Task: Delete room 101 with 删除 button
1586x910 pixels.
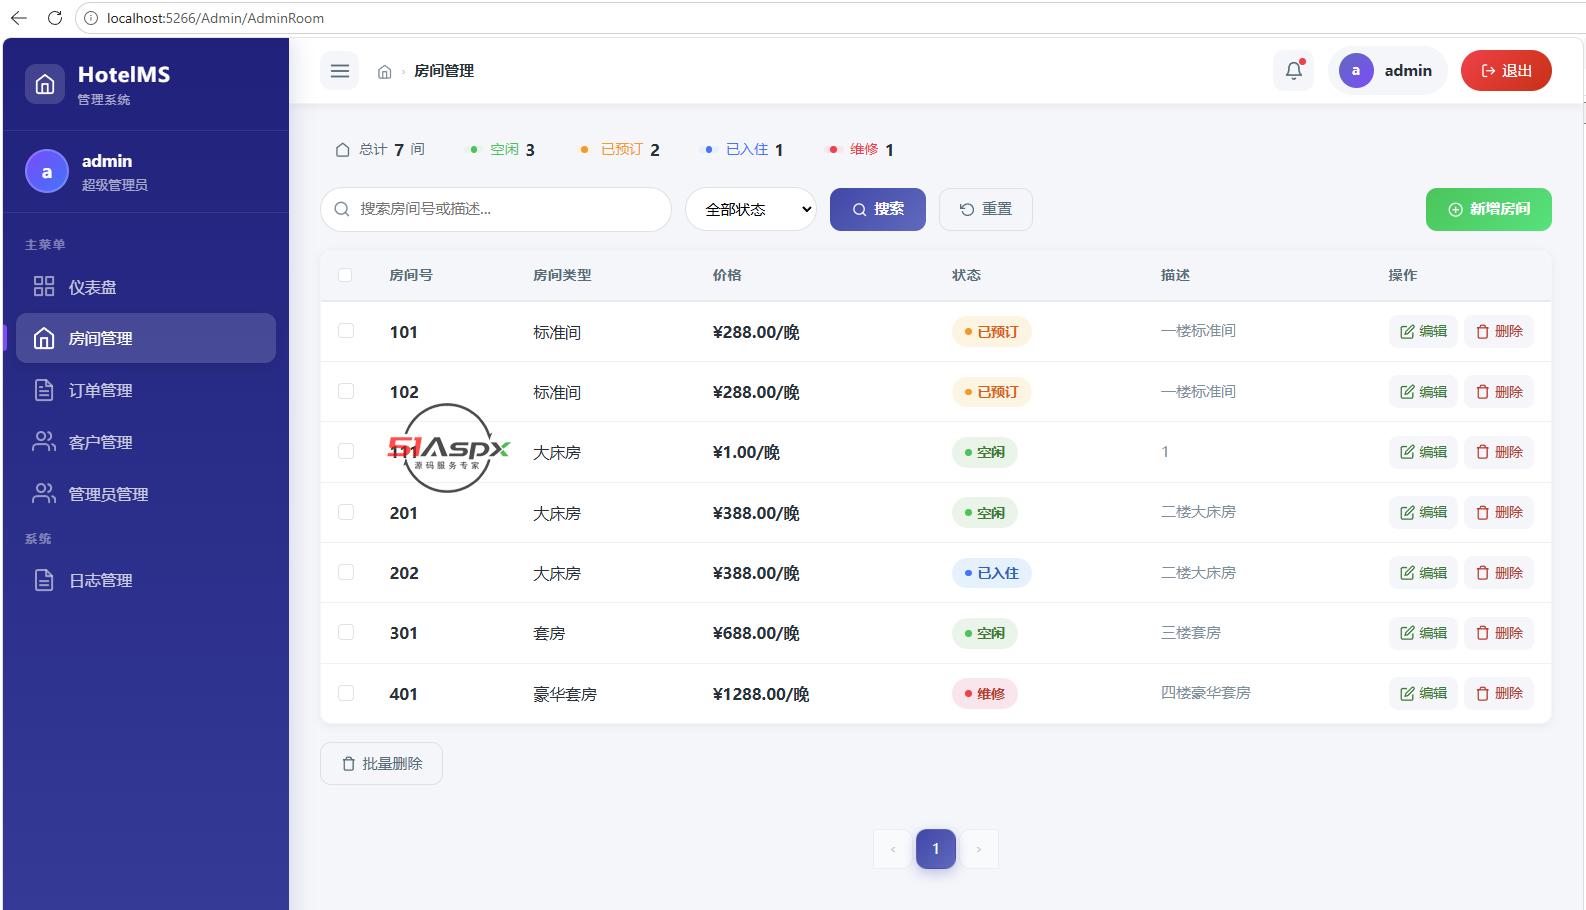Action: [1499, 331]
